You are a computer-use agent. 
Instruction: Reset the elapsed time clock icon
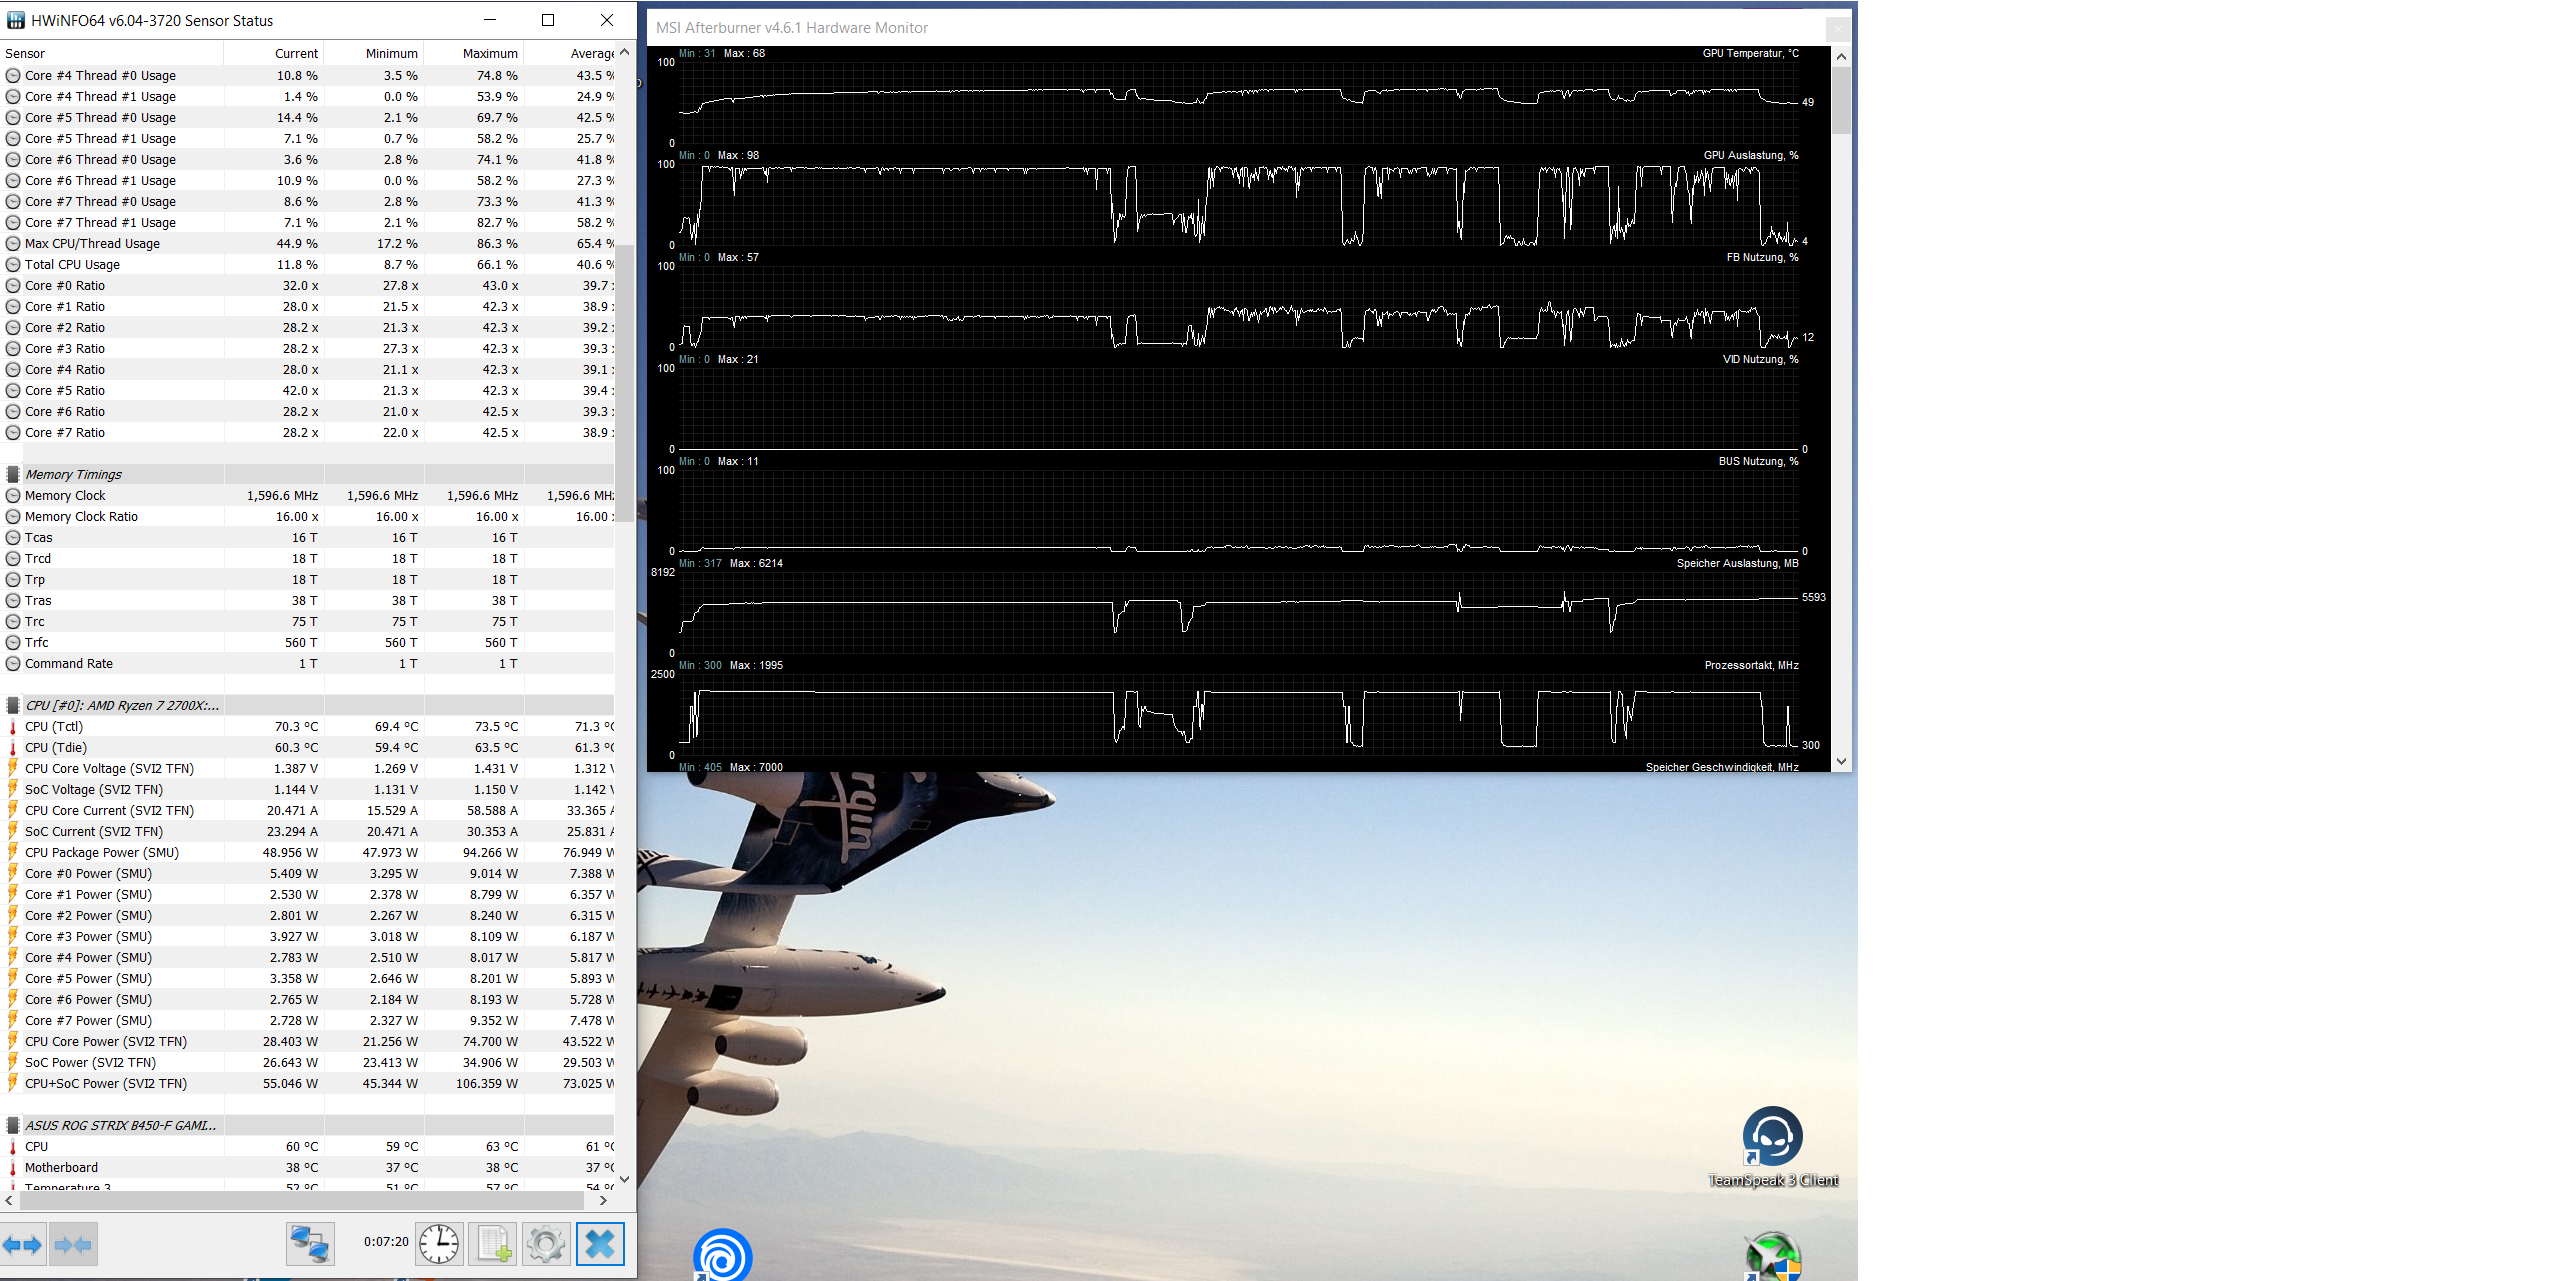[439, 1244]
